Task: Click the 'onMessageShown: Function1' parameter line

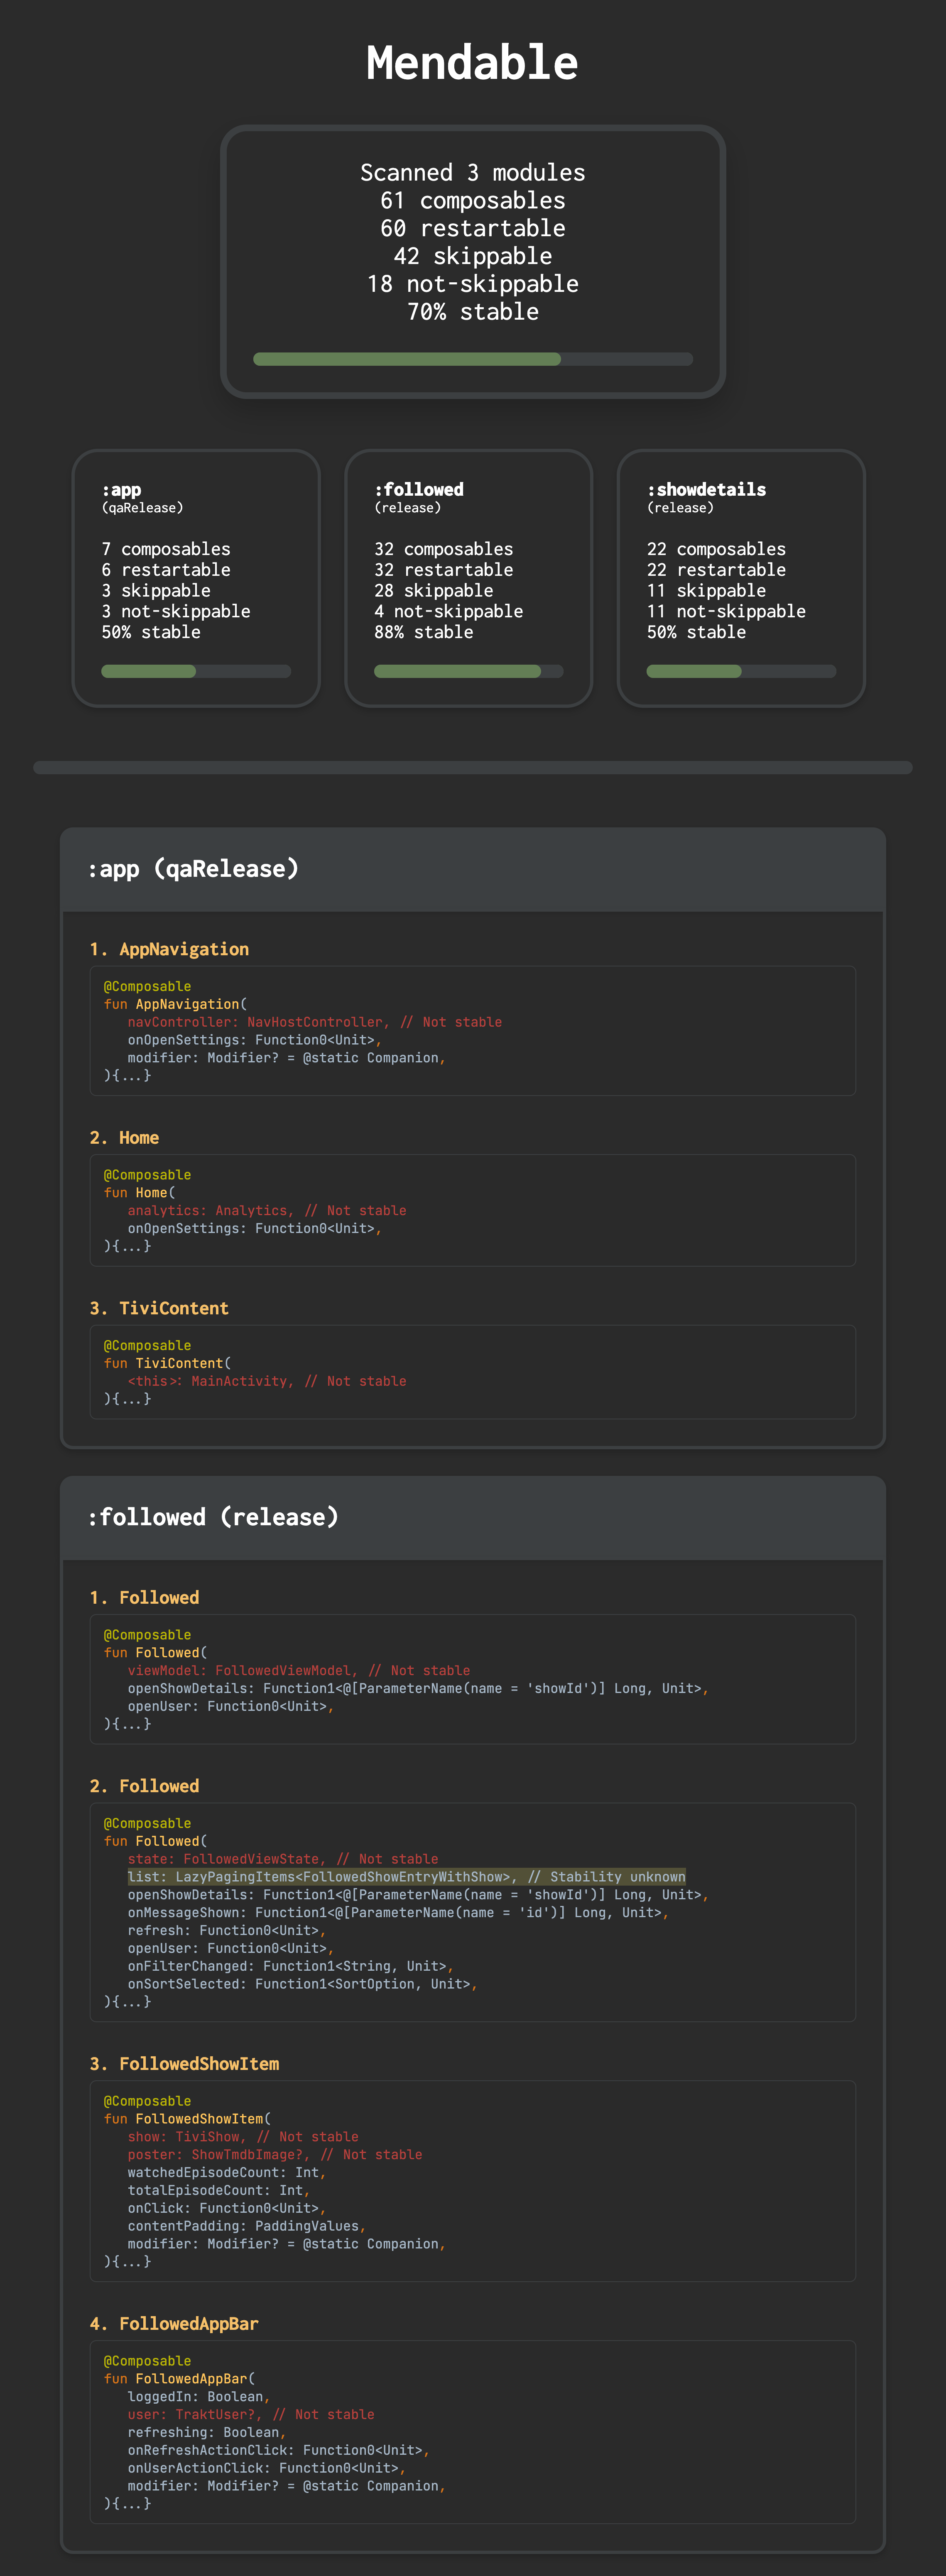Action: pyautogui.click(x=398, y=1913)
